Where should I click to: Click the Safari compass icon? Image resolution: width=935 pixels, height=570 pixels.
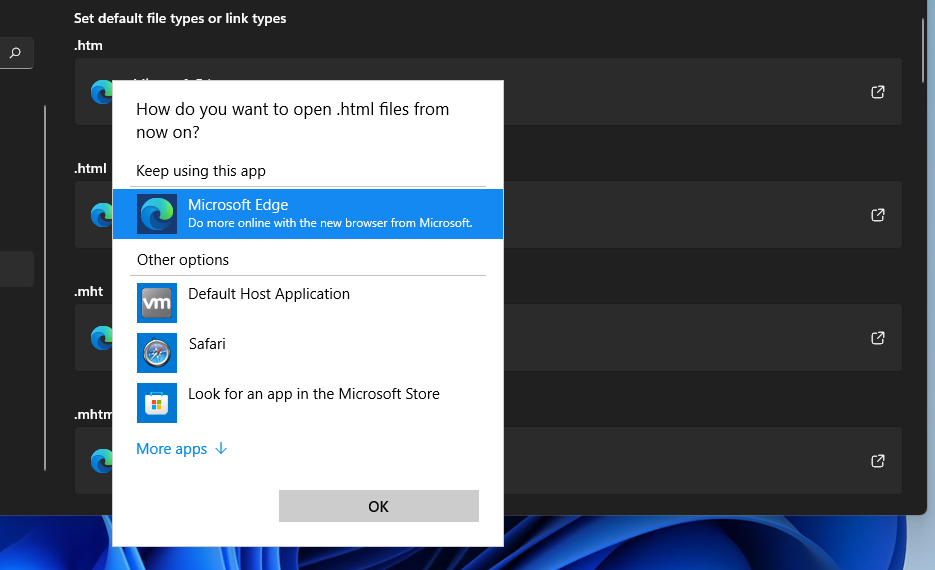pyautogui.click(x=157, y=353)
